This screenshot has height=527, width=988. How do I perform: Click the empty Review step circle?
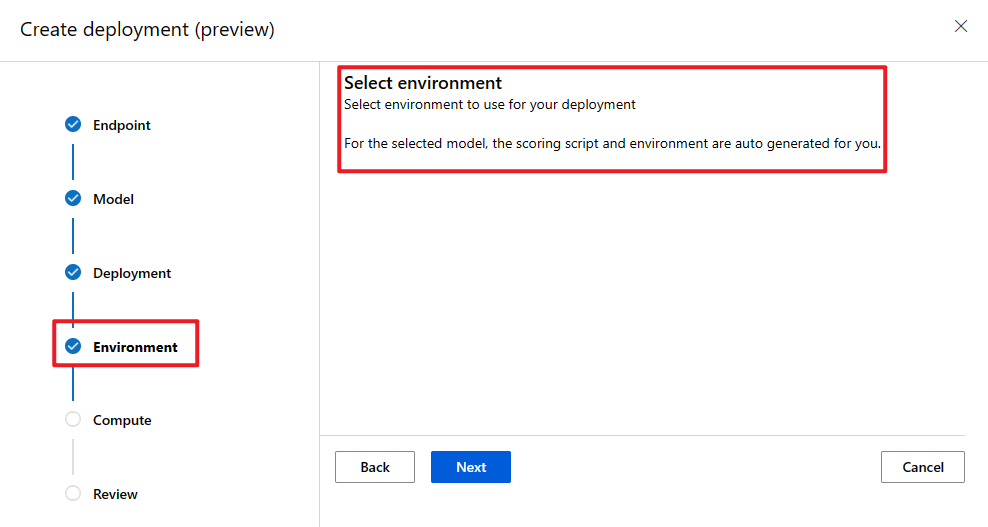[73, 494]
